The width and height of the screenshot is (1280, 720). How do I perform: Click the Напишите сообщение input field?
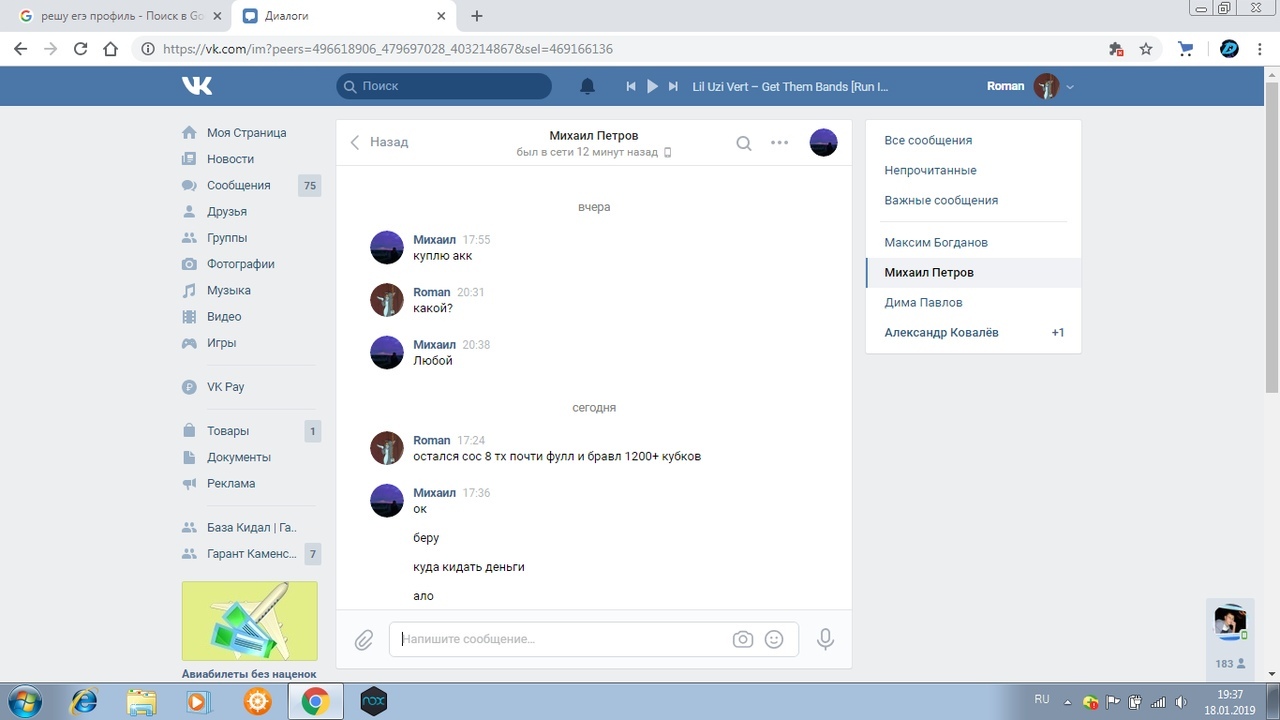560,639
